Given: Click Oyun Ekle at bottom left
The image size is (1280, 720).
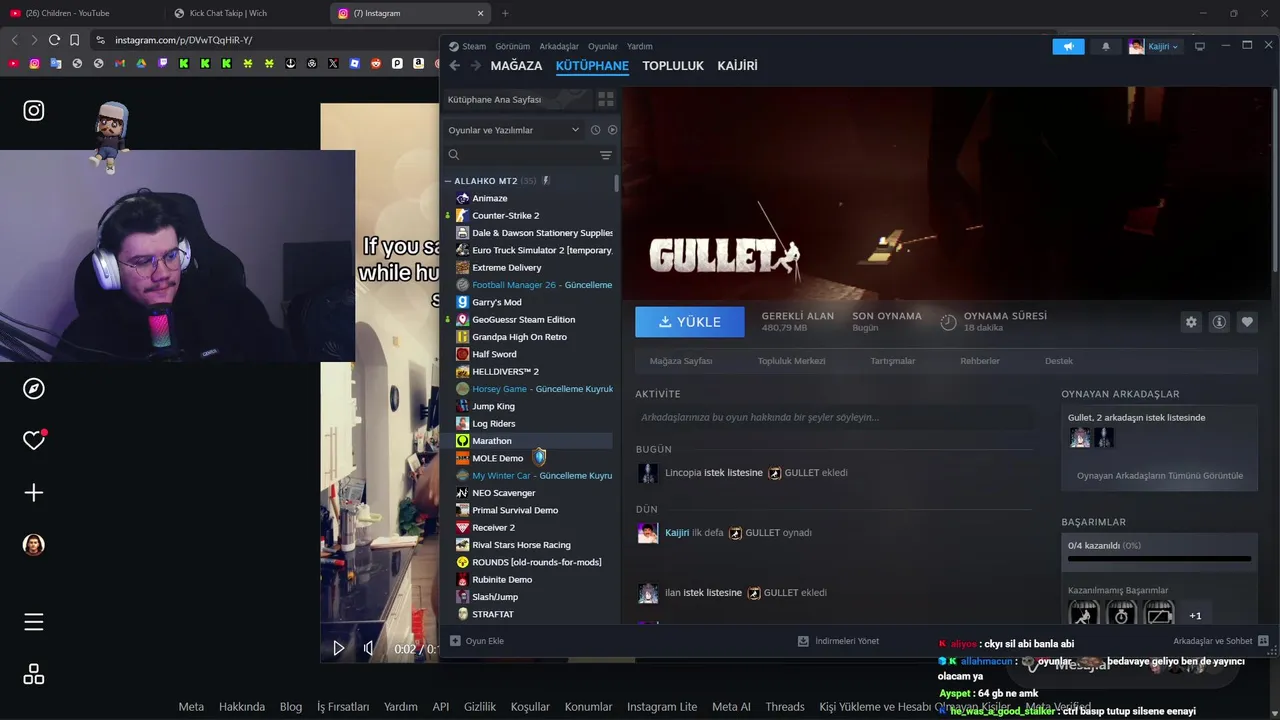Looking at the screenshot, I should 477,641.
